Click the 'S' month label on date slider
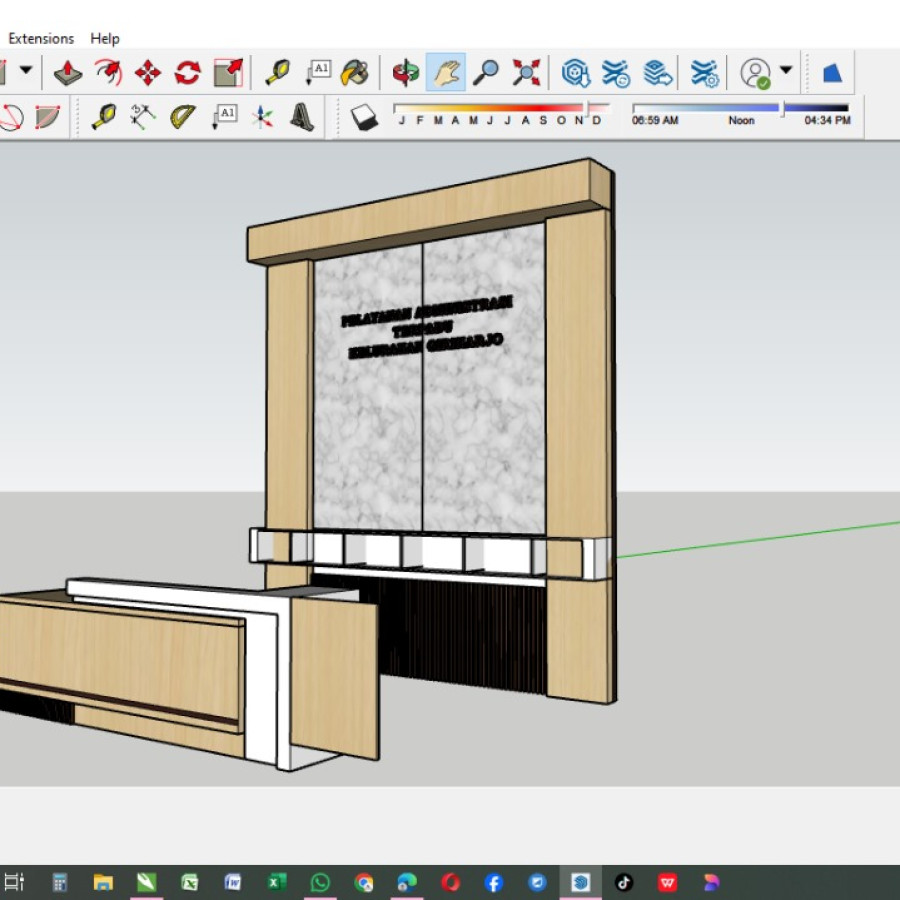 tap(543, 121)
